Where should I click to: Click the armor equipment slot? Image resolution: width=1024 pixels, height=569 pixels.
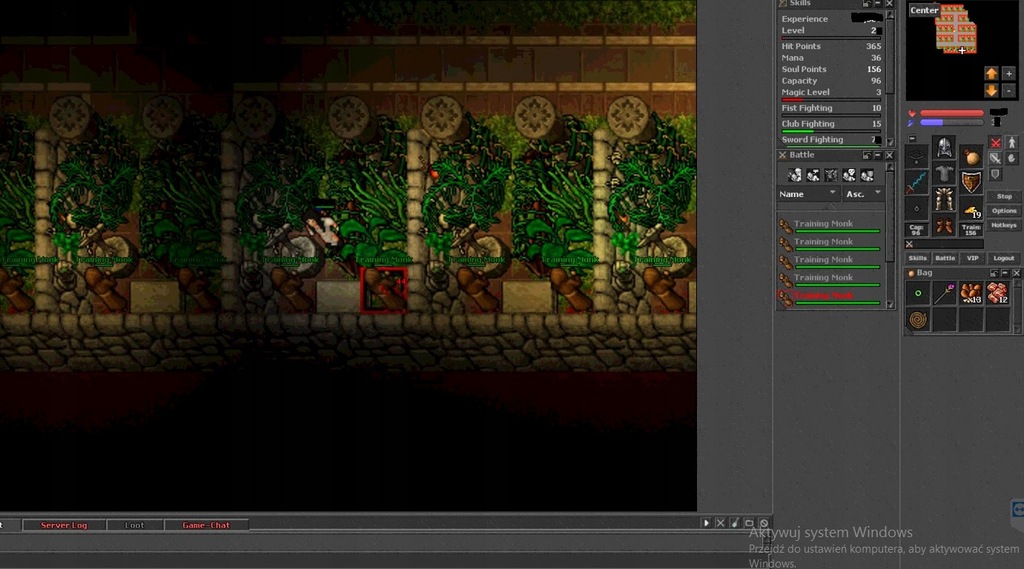pos(944,174)
